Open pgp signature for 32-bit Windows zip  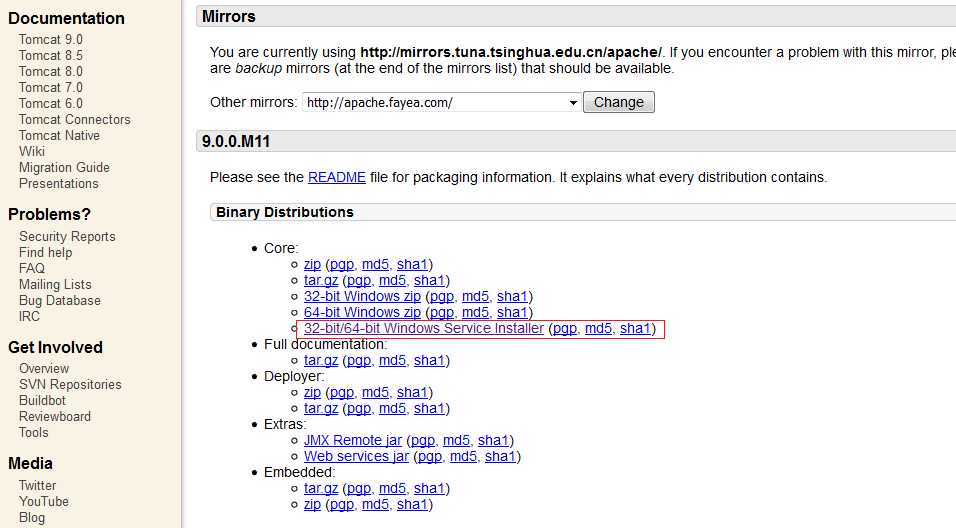[x=441, y=296]
